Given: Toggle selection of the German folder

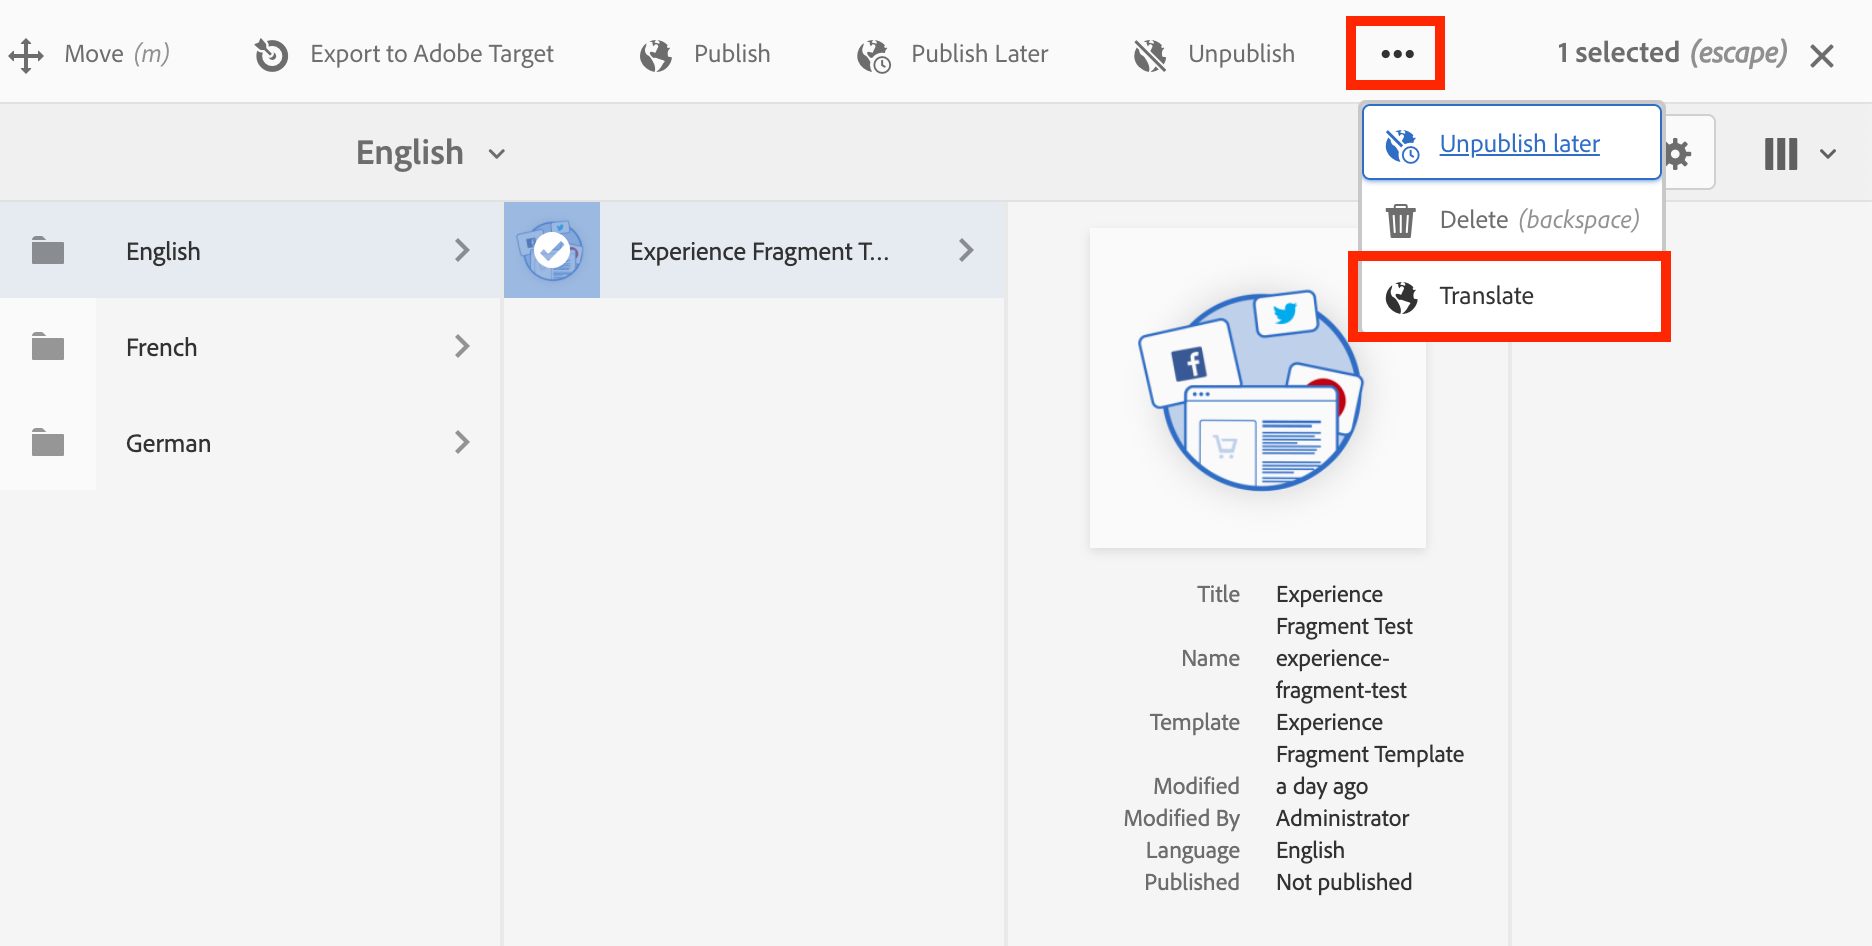Looking at the screenshot, I should pos(47,442).
